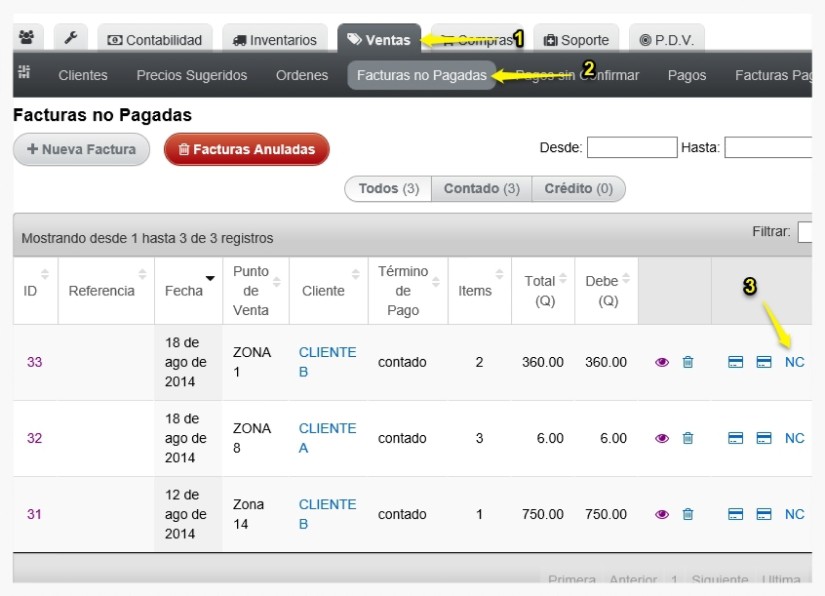This screenshot has width=825, height=596.
Task: Sort table by Punto de Venta column
Action: coord(256,290)
